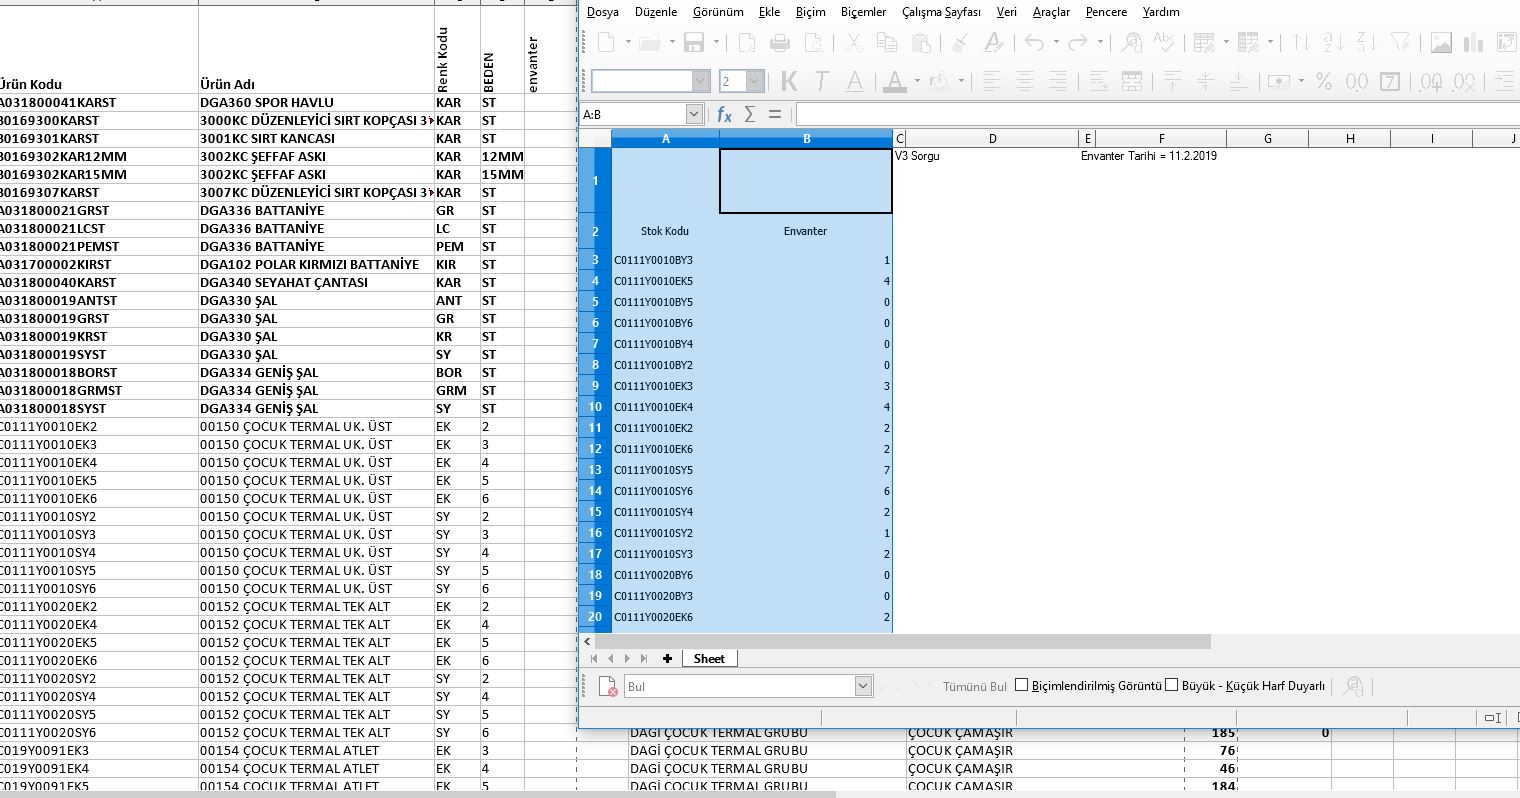
Task: Toggle Büyük - Küçük Harf Duyarlı checkbox
Action: pos(1172,685)
